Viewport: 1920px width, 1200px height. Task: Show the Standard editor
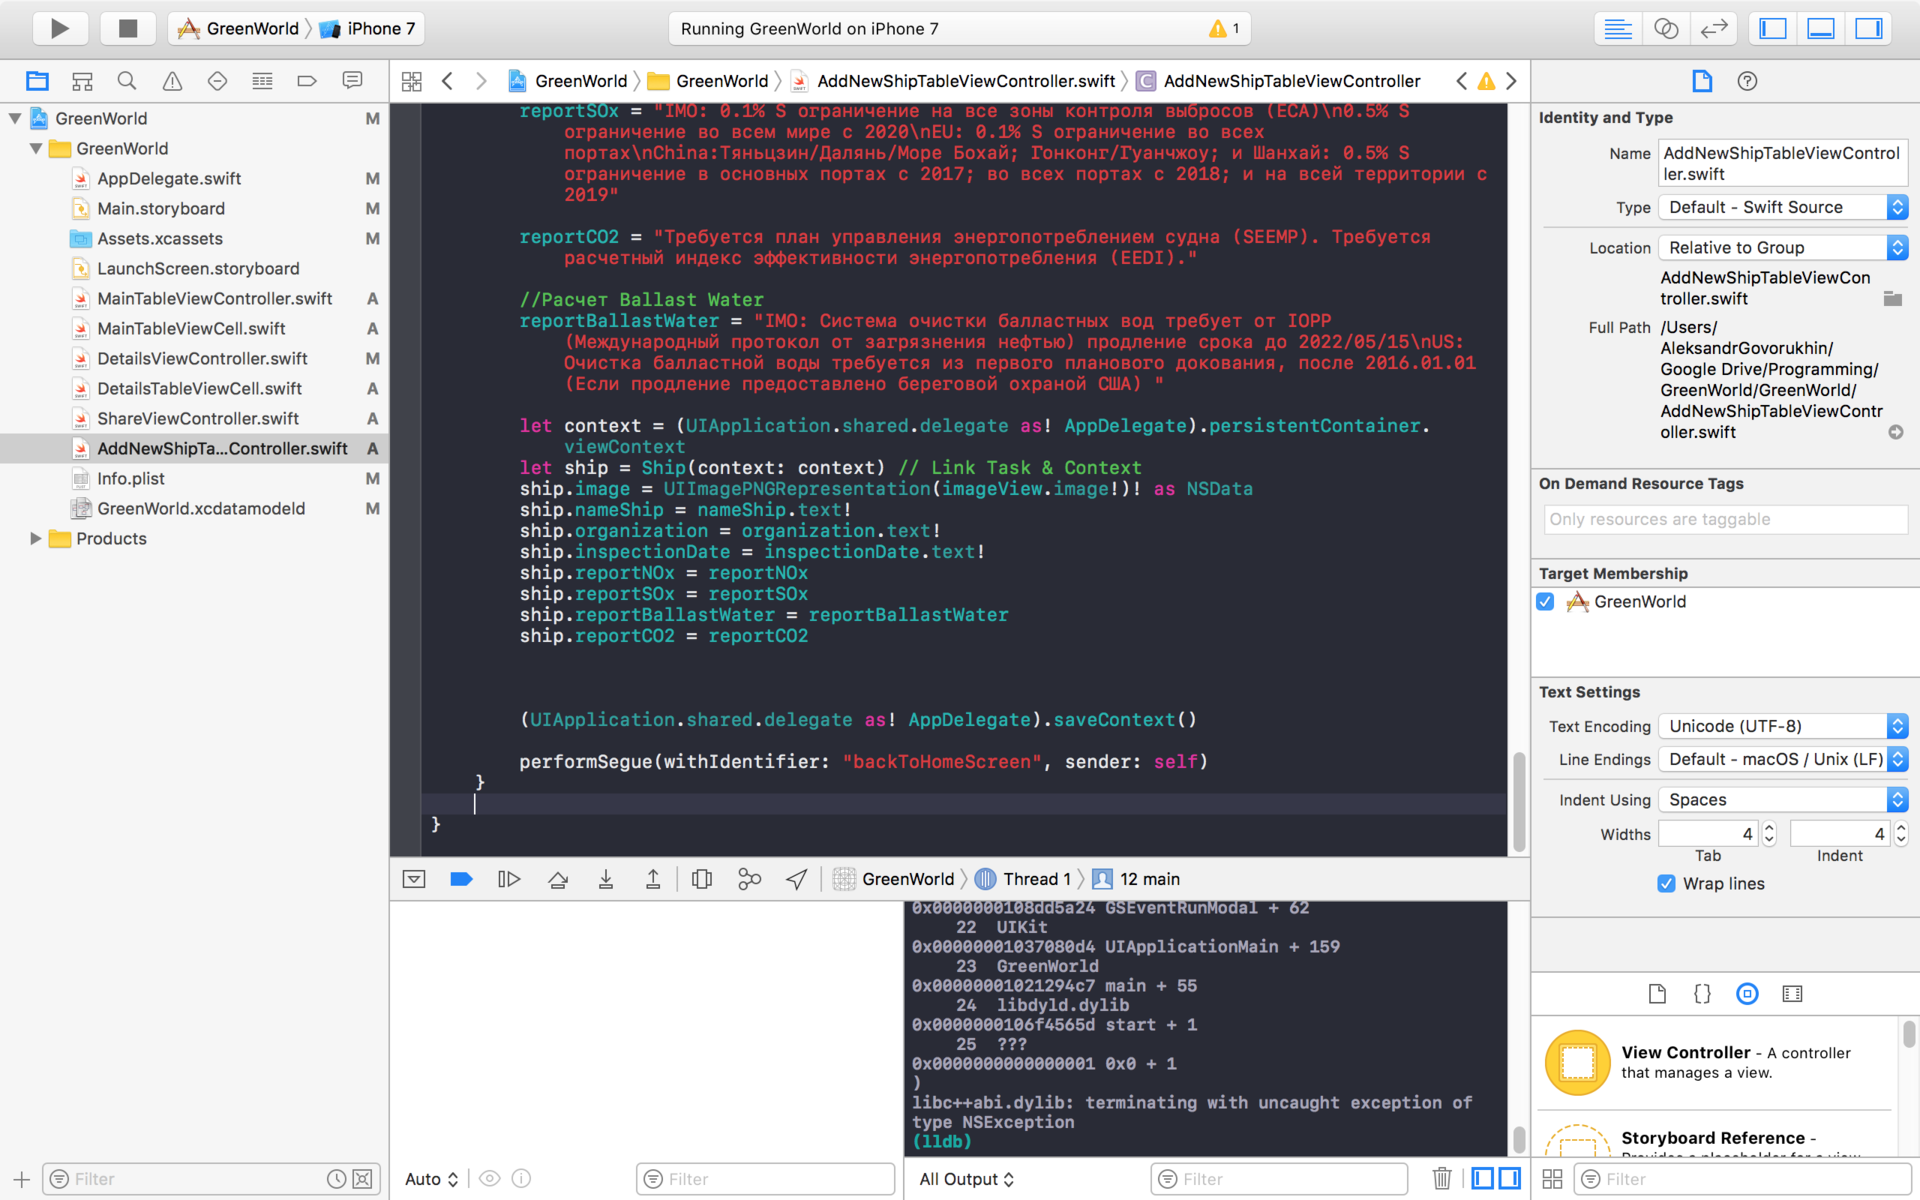(x=1618, y=28)
